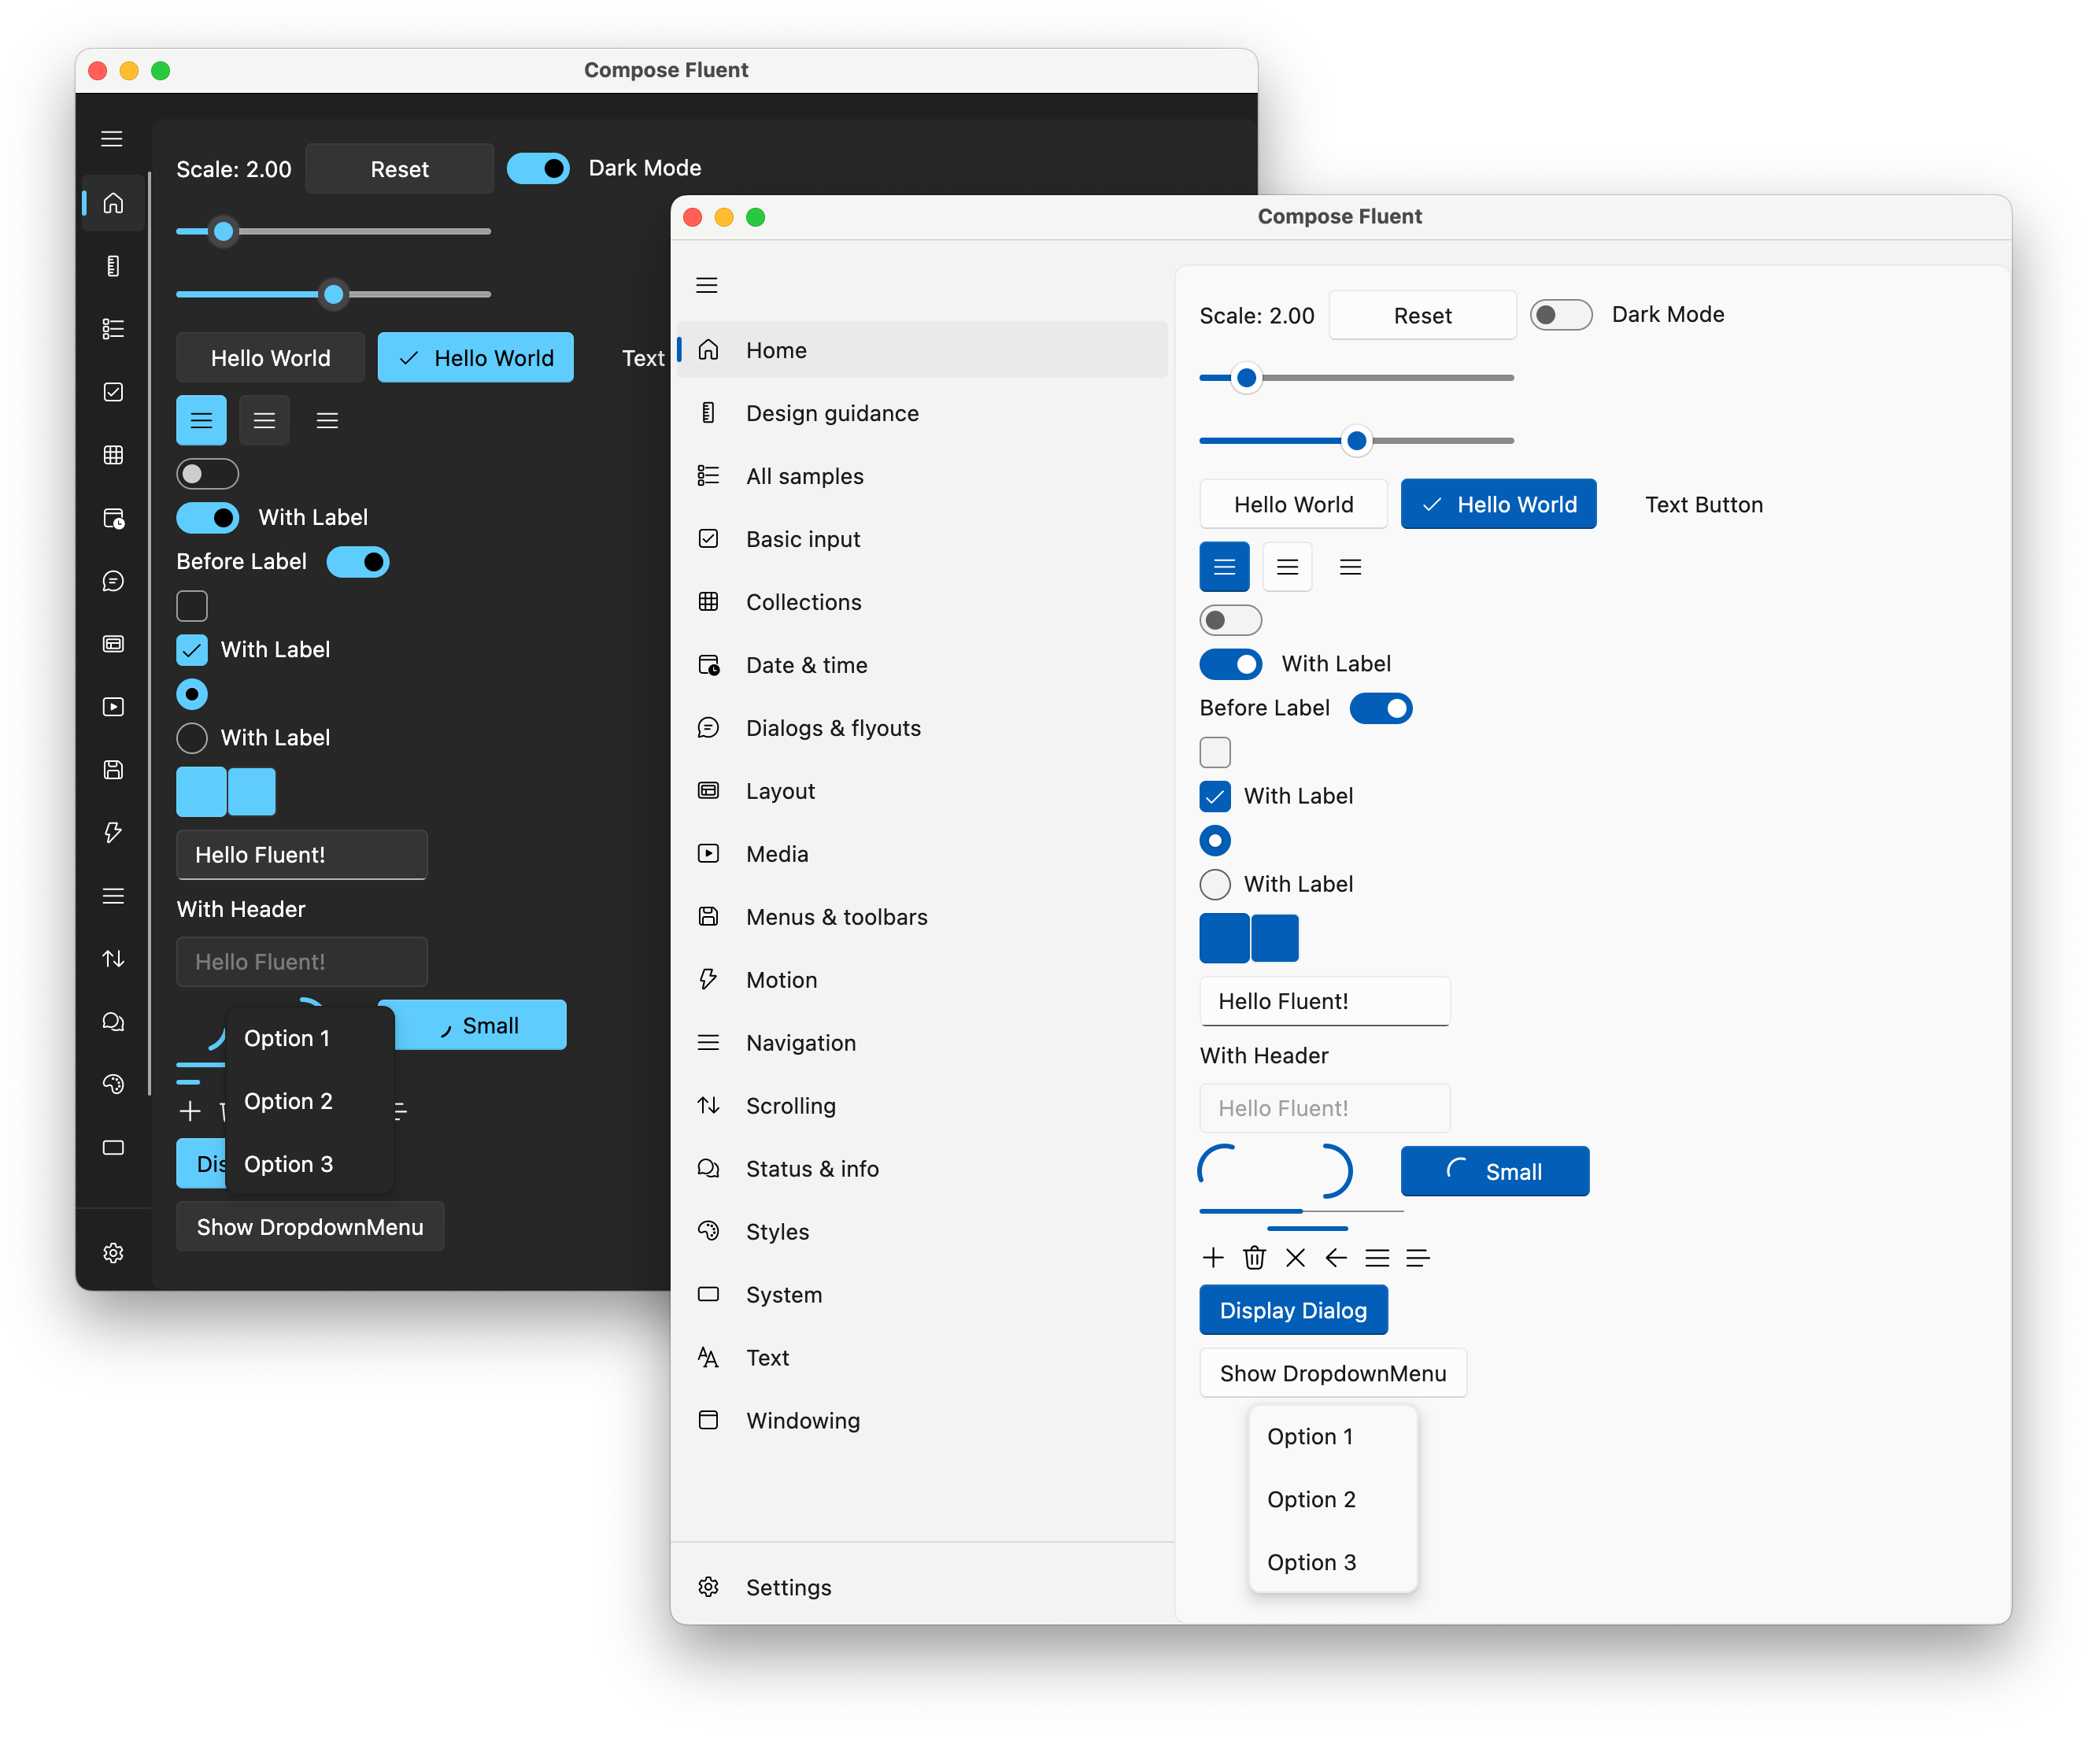The height and width of the screenshot is (1741, 2100).
Task: Uncheck the With Label checkbox in light window
Action: tap(1215, 796)
